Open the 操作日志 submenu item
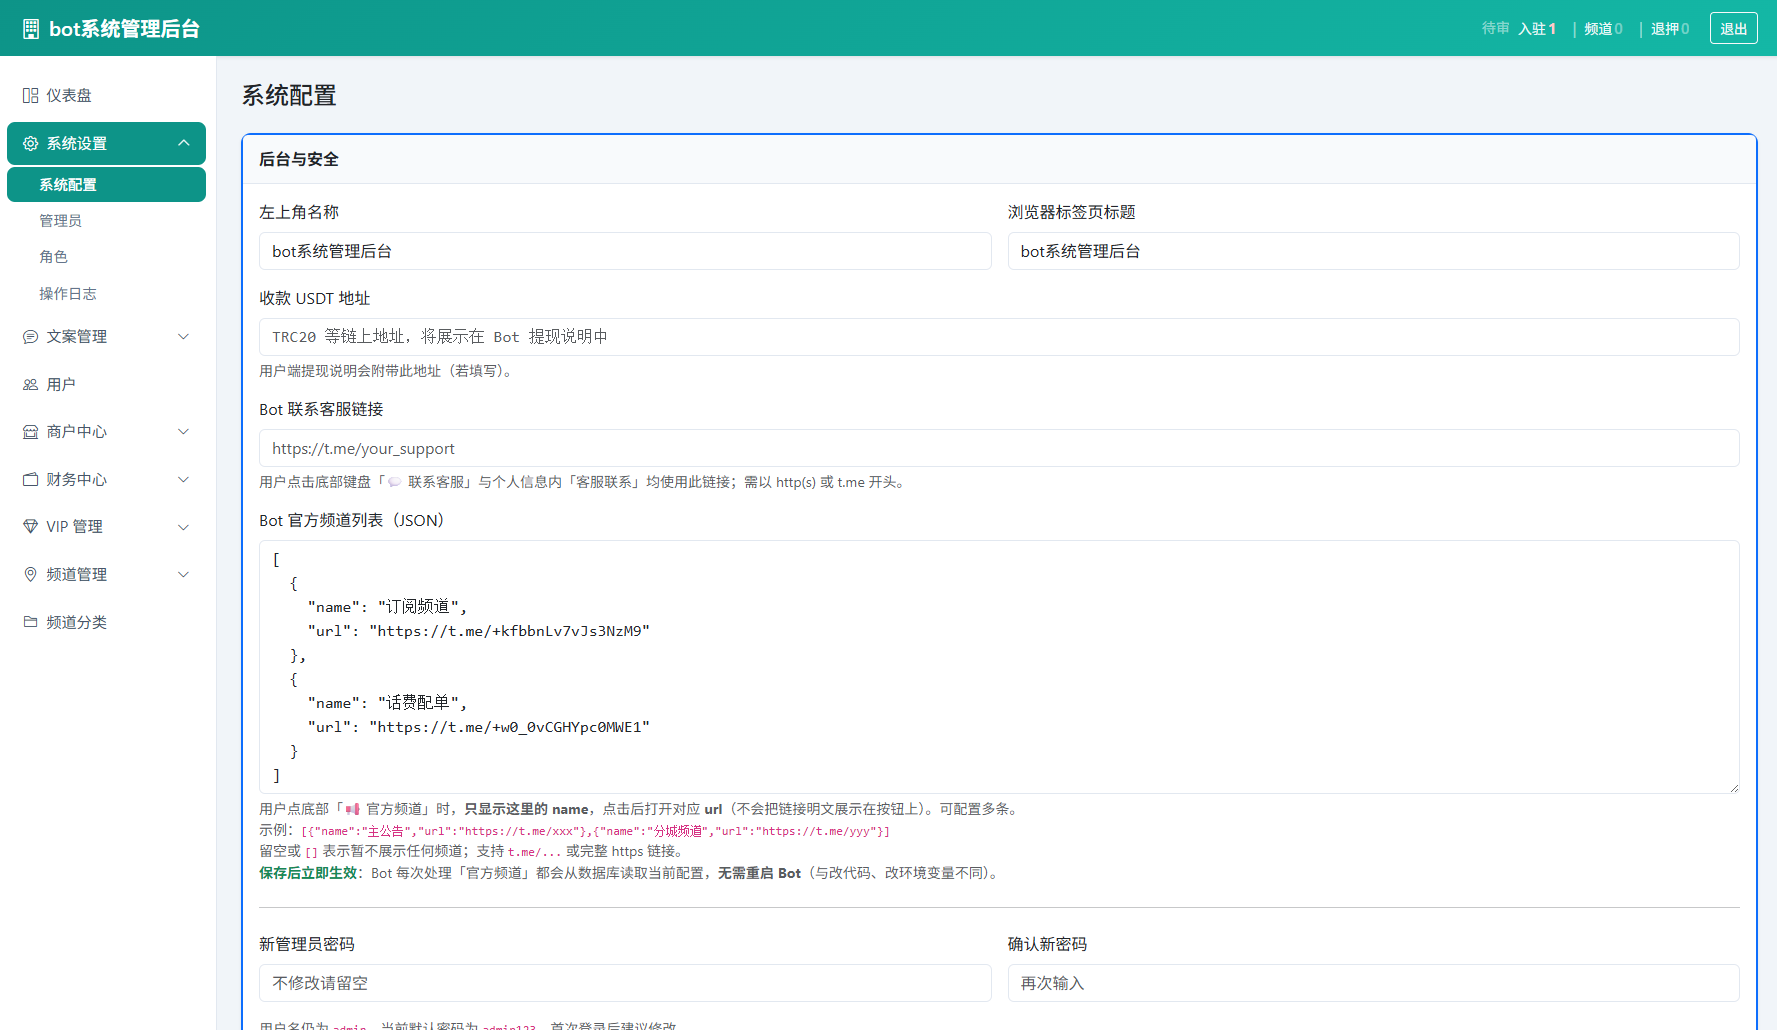The image size is (1777, 1030). pos(68,294)
